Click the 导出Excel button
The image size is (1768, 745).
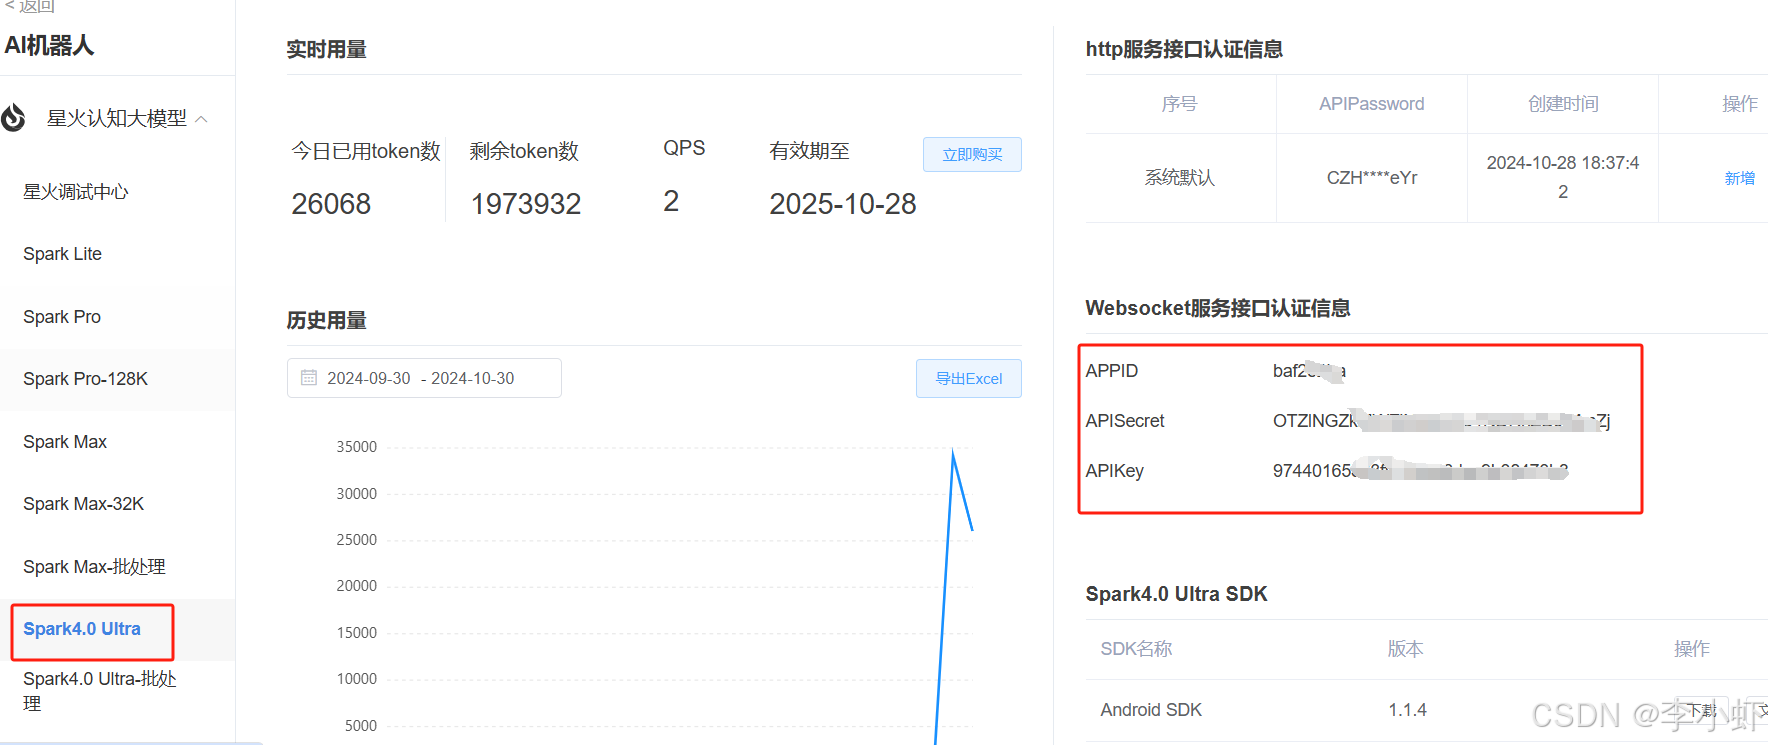[x=968, y=378]
